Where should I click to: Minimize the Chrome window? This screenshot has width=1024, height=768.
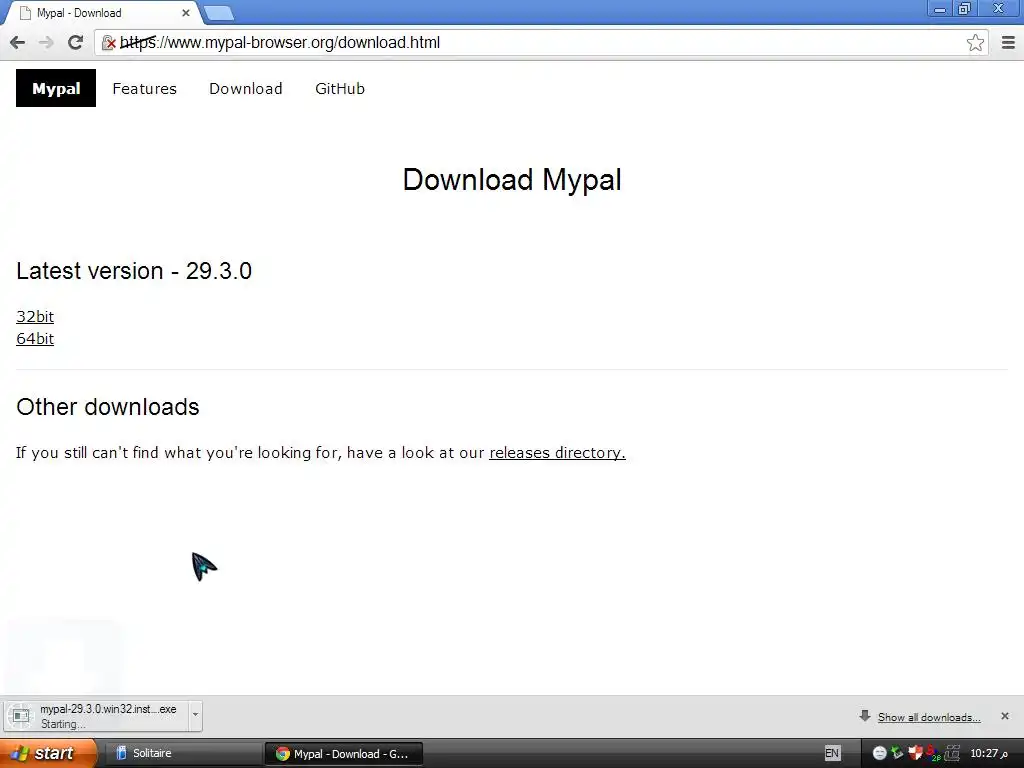[x=940, y=9]
